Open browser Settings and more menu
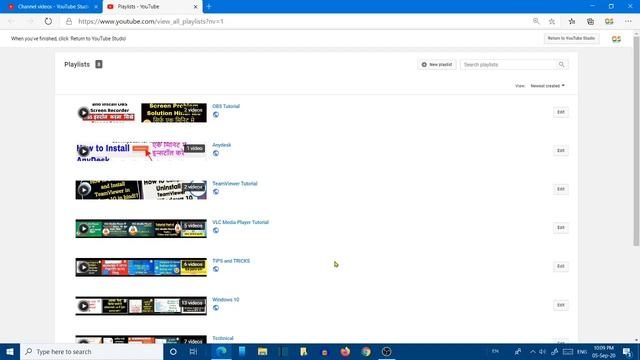 tap(628, 21)
